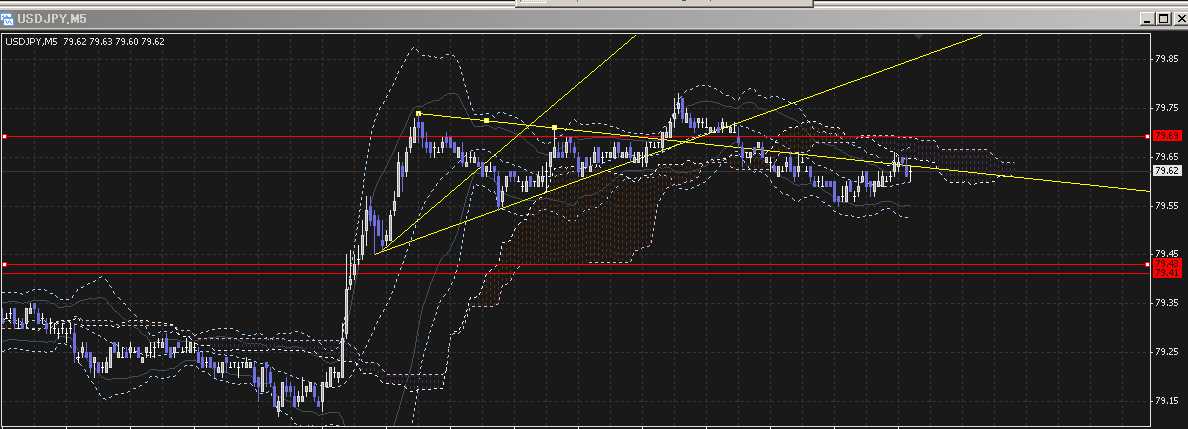Click right handle of 79.69 horizontal line

click(x=1145, y=136)
